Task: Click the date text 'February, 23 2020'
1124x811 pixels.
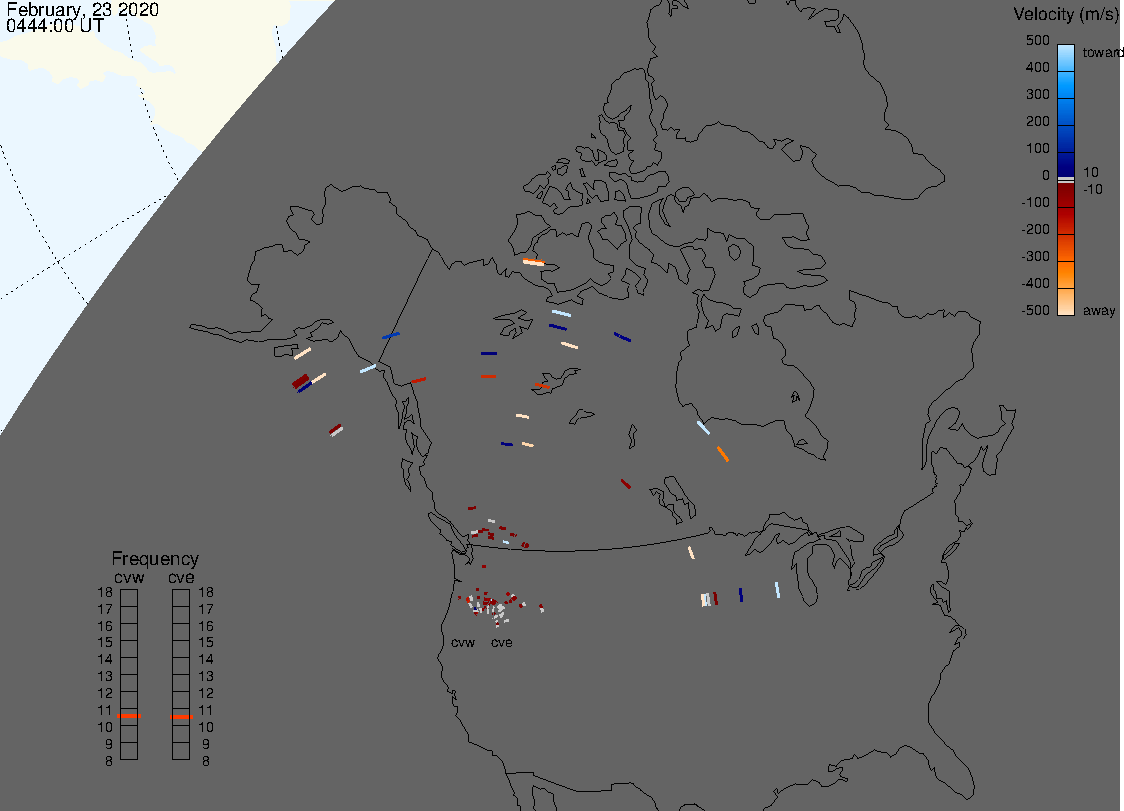Action: 82,9
